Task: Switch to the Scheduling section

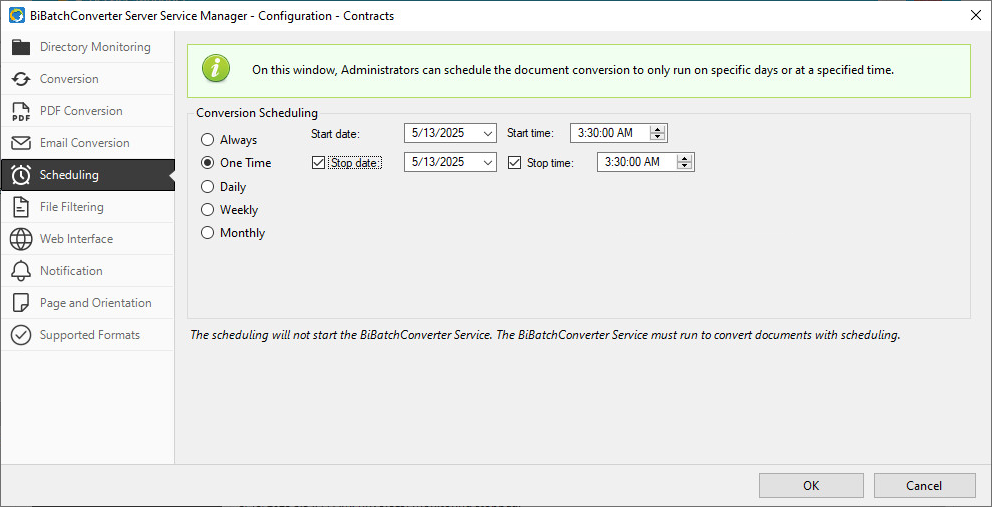Action: pos(69,175)
